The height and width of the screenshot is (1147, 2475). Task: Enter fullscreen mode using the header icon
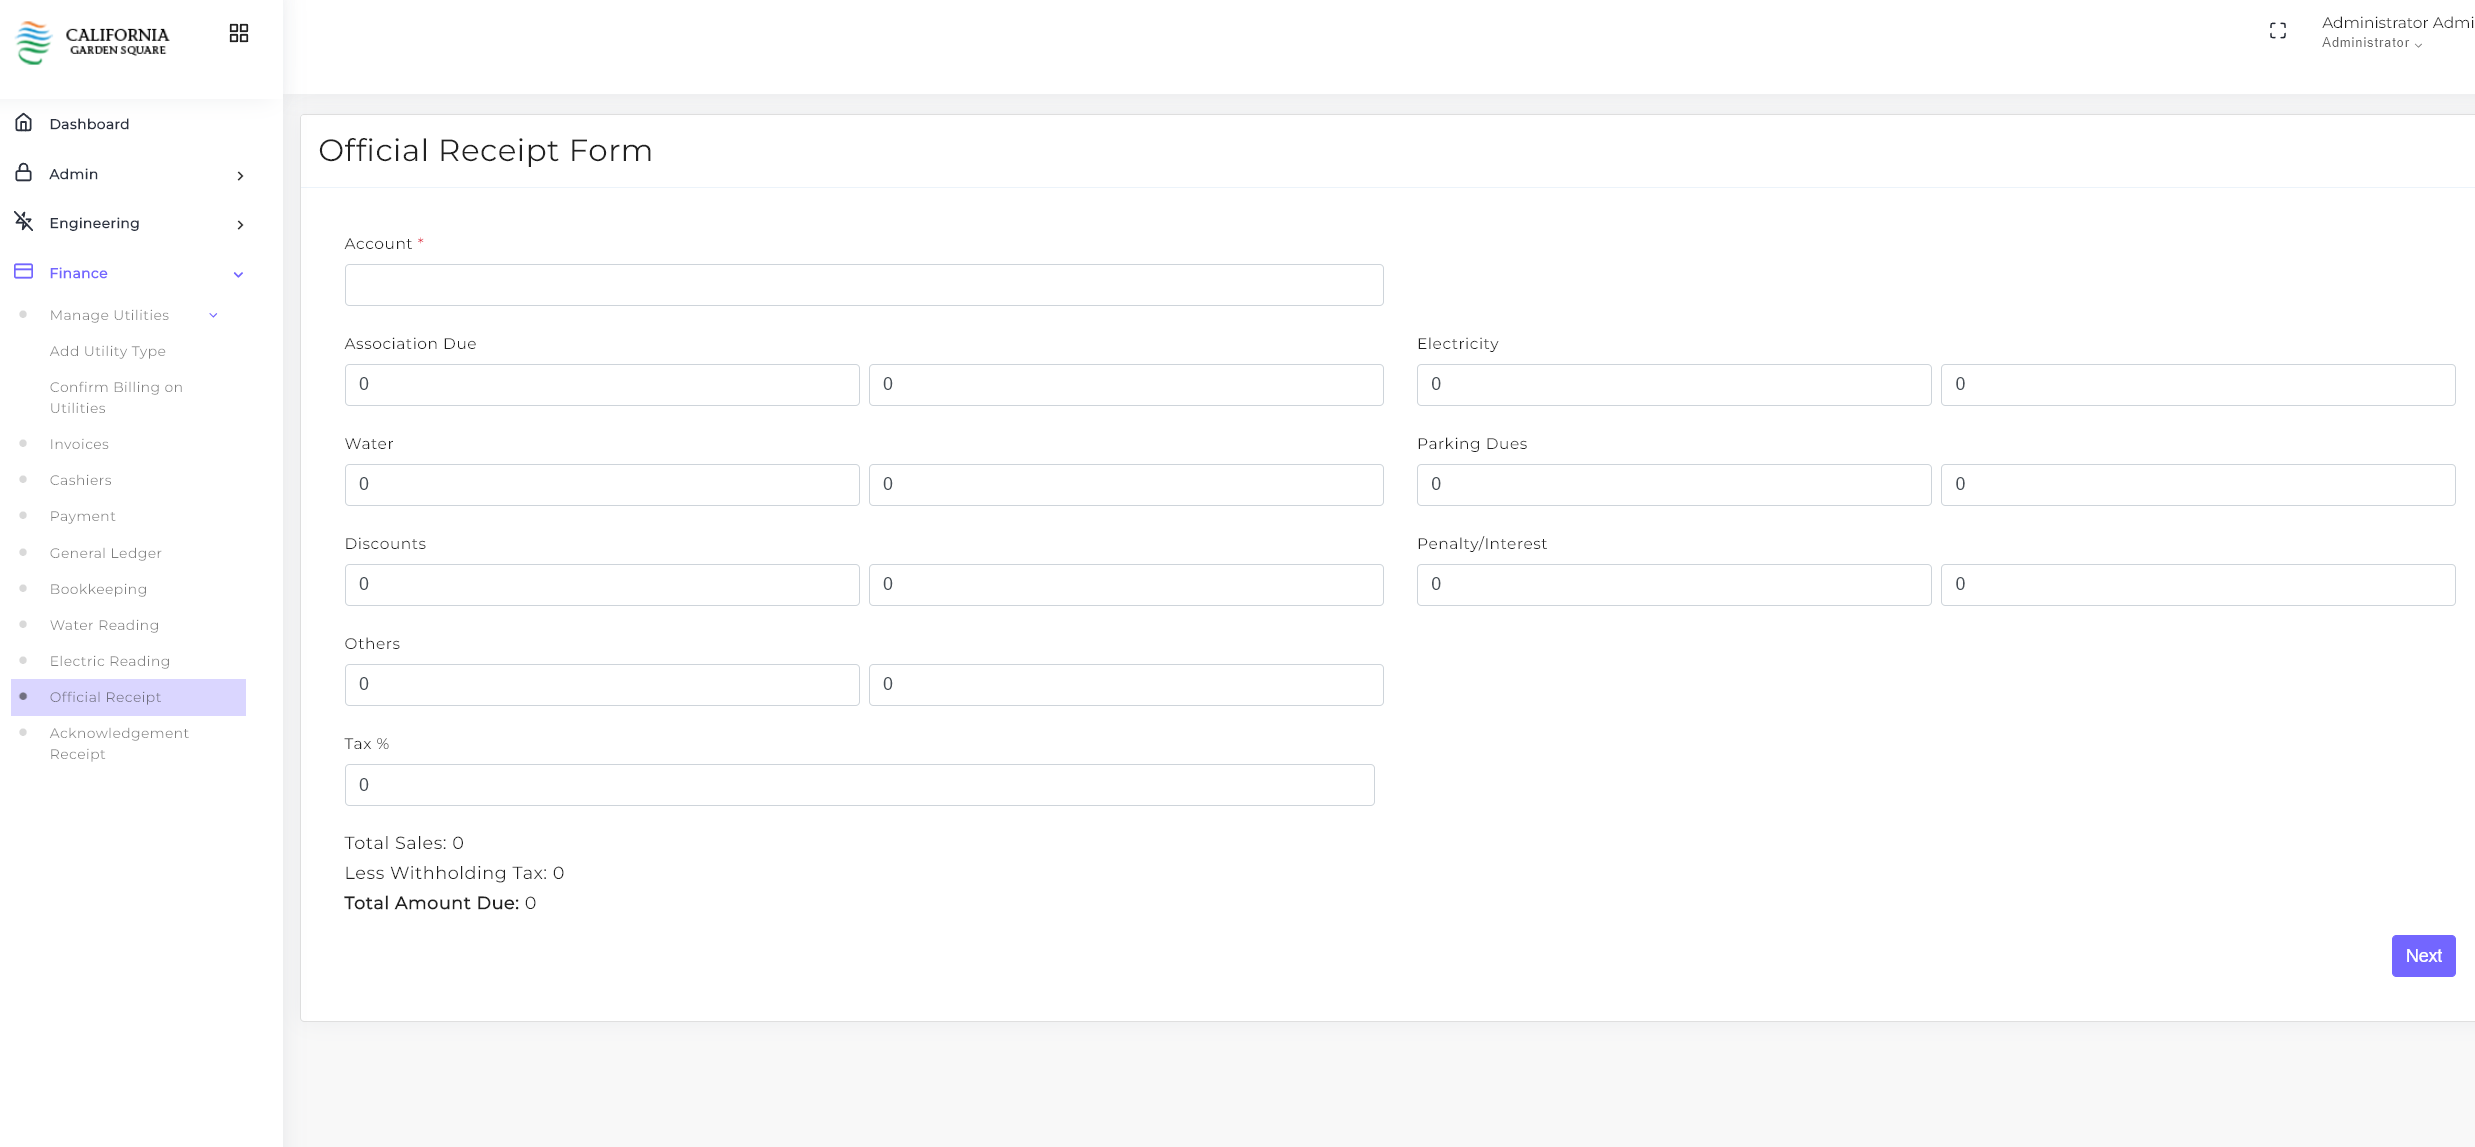pyautogui.click(x=2278, y=31)
